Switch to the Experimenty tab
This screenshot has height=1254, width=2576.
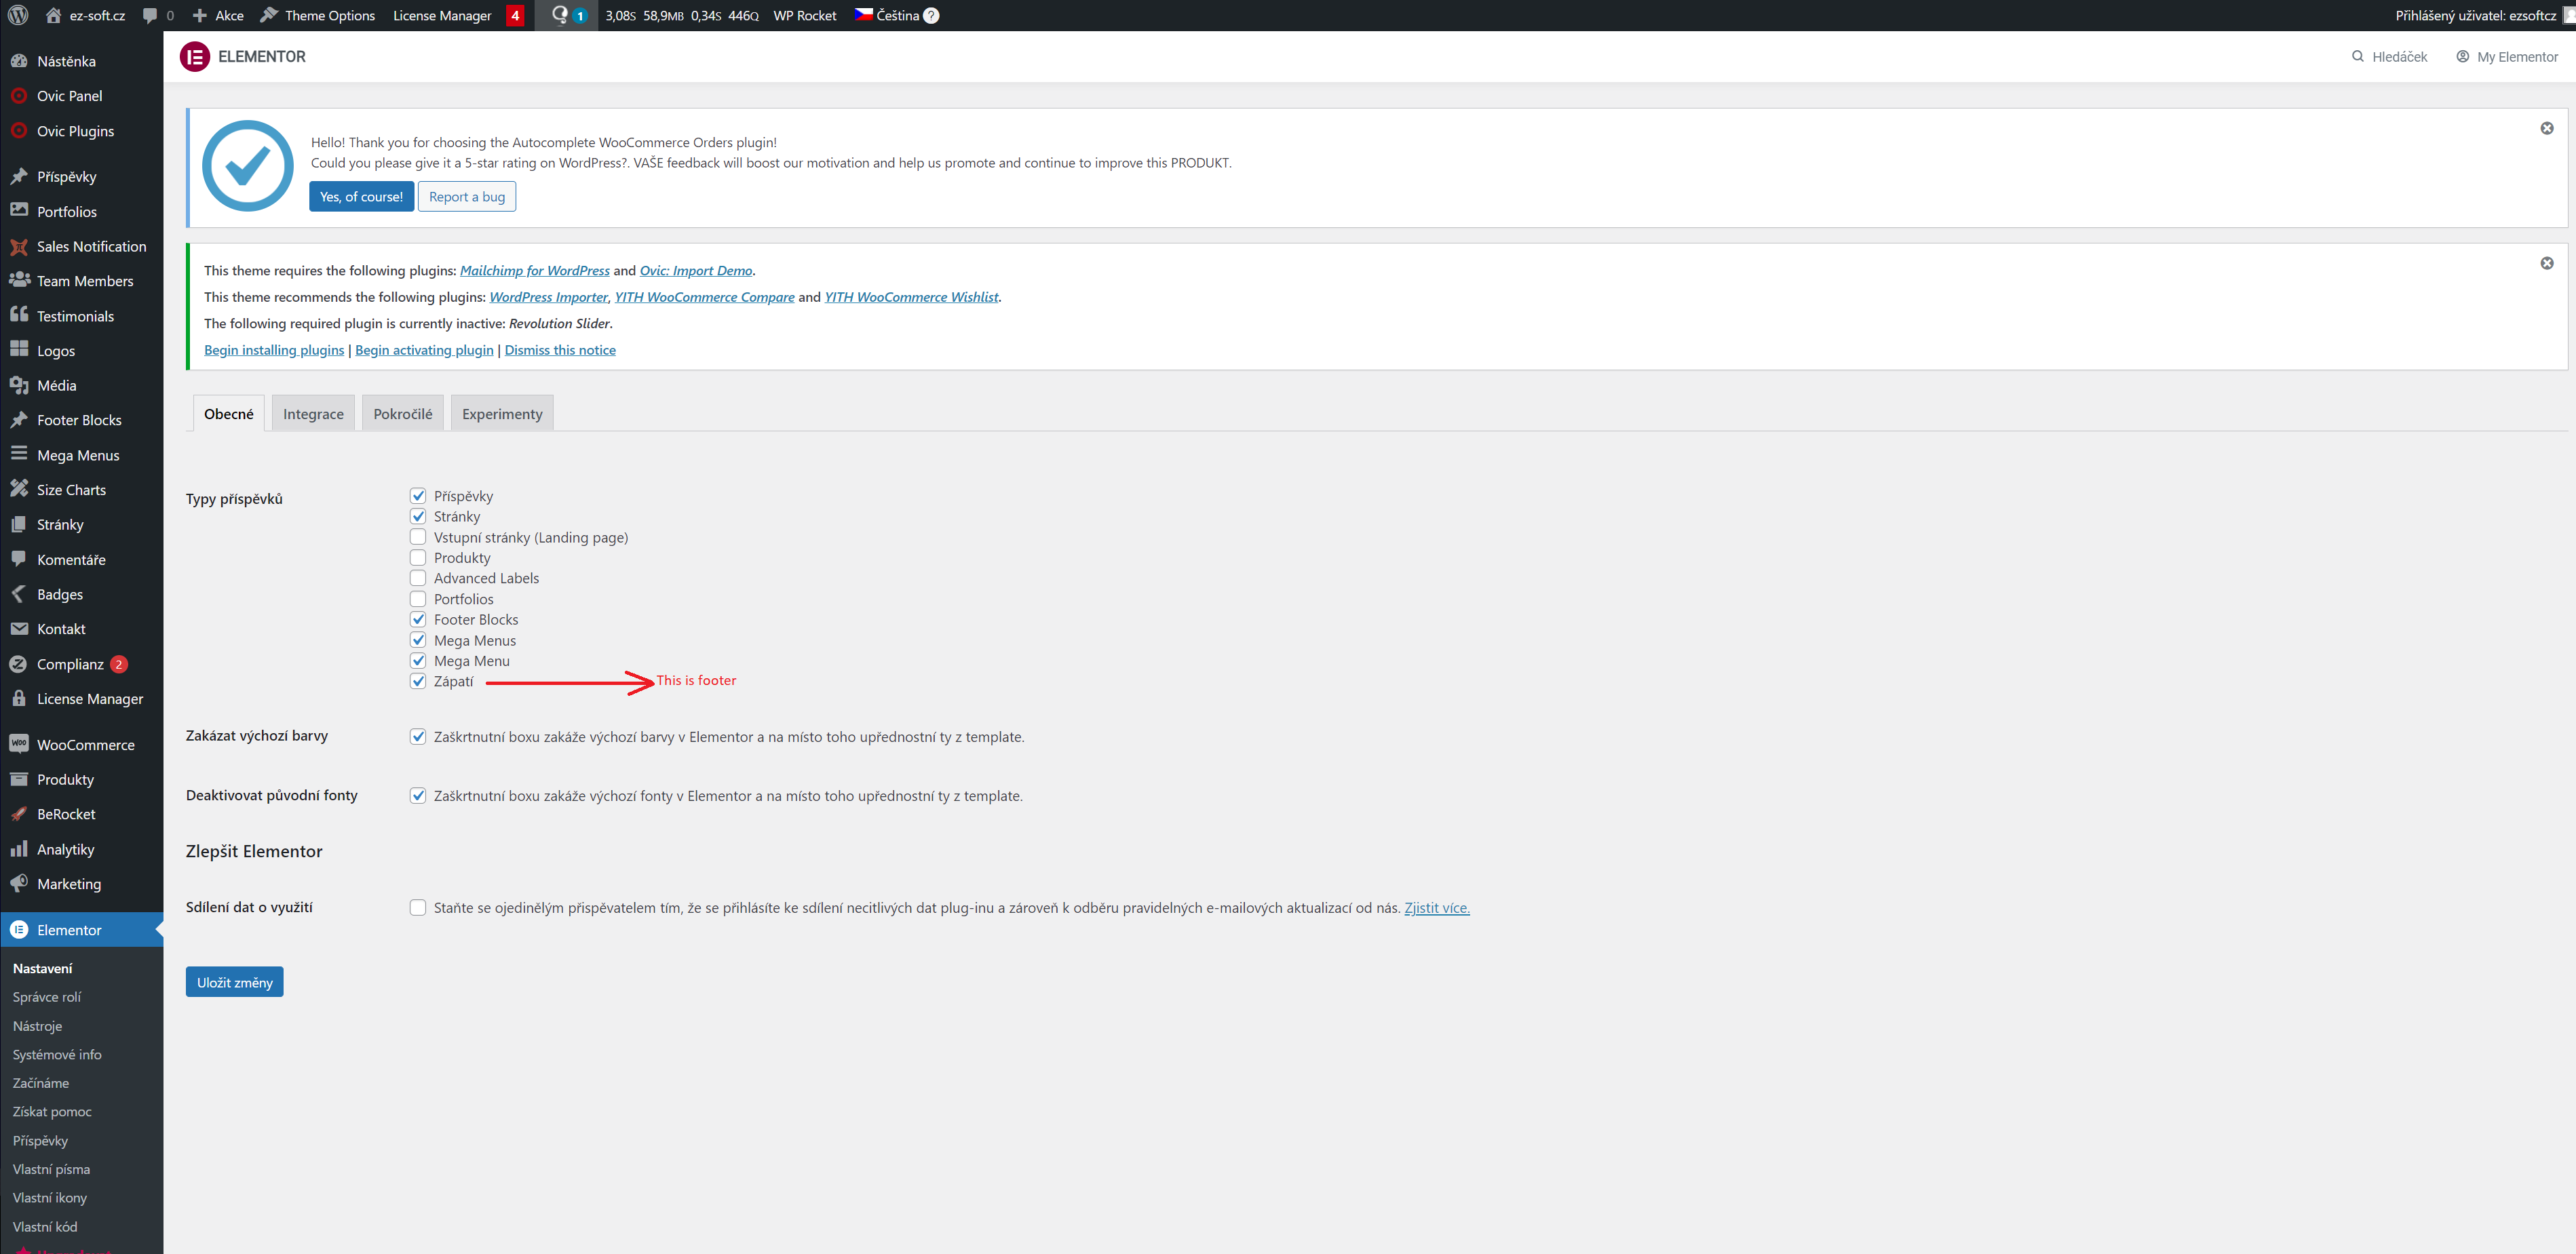pos(502,414)
